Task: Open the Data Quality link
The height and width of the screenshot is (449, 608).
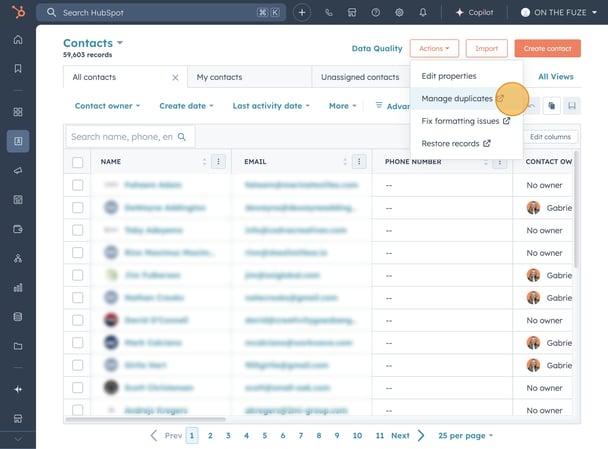Action: [377, 48]
